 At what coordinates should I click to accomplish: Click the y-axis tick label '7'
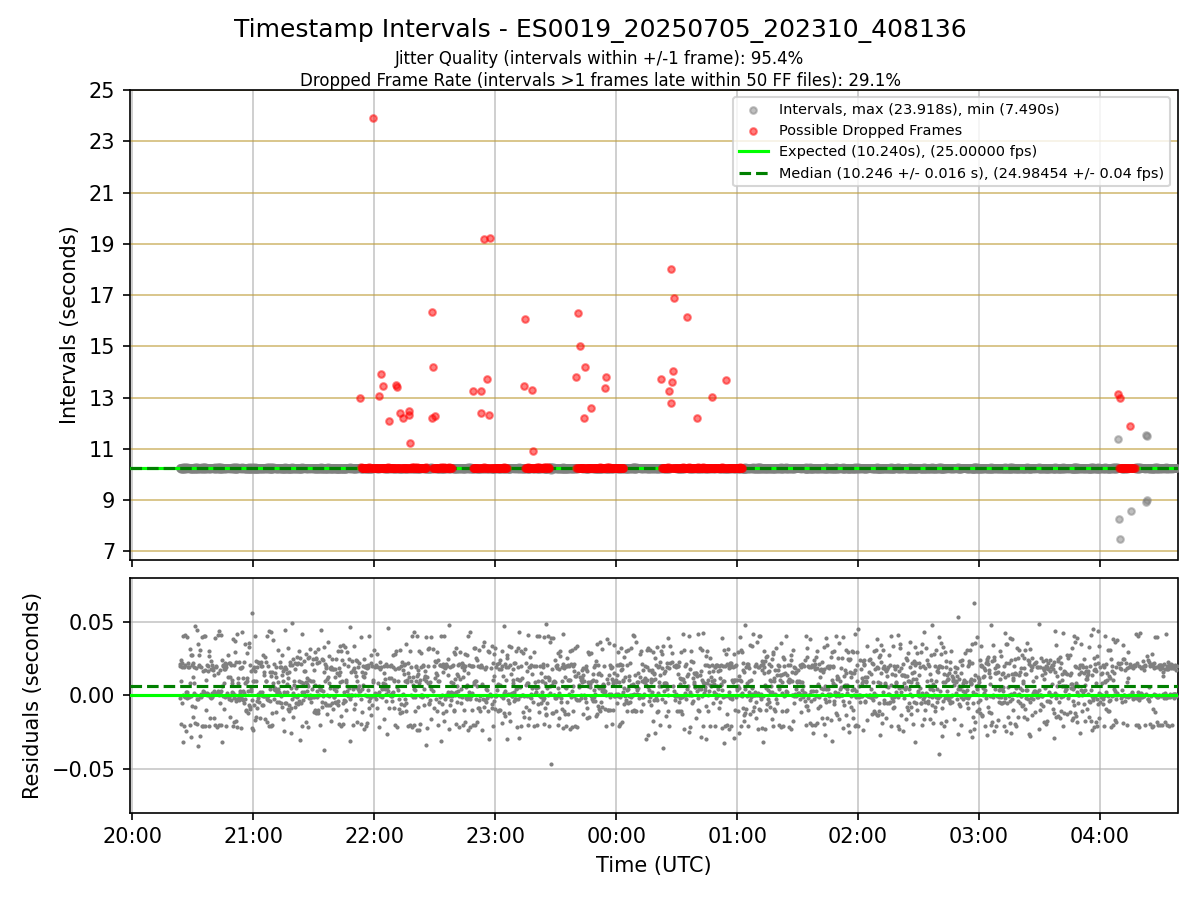point(108,552)
